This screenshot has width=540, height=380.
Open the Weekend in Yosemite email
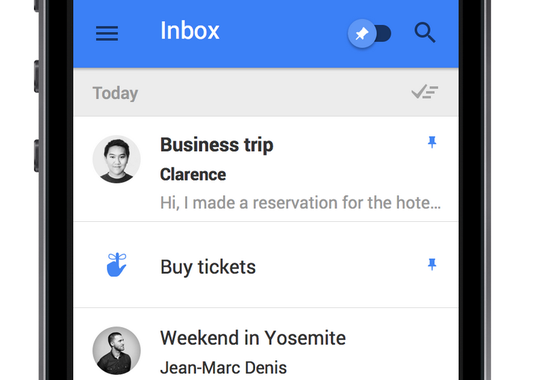click(266, 344)
